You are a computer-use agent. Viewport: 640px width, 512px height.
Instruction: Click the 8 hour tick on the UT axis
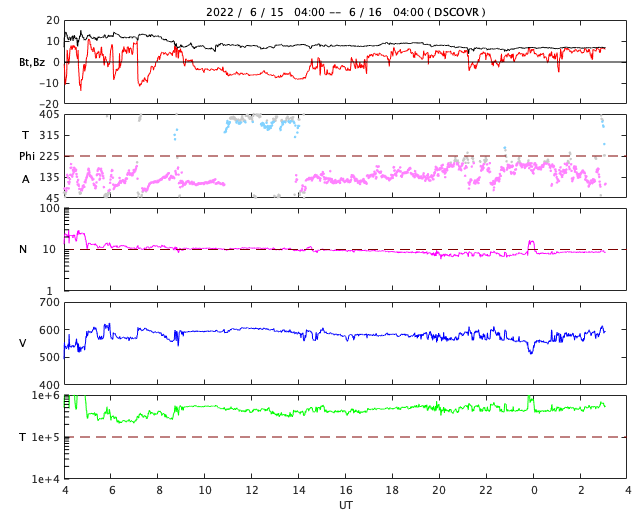(159, 490)
